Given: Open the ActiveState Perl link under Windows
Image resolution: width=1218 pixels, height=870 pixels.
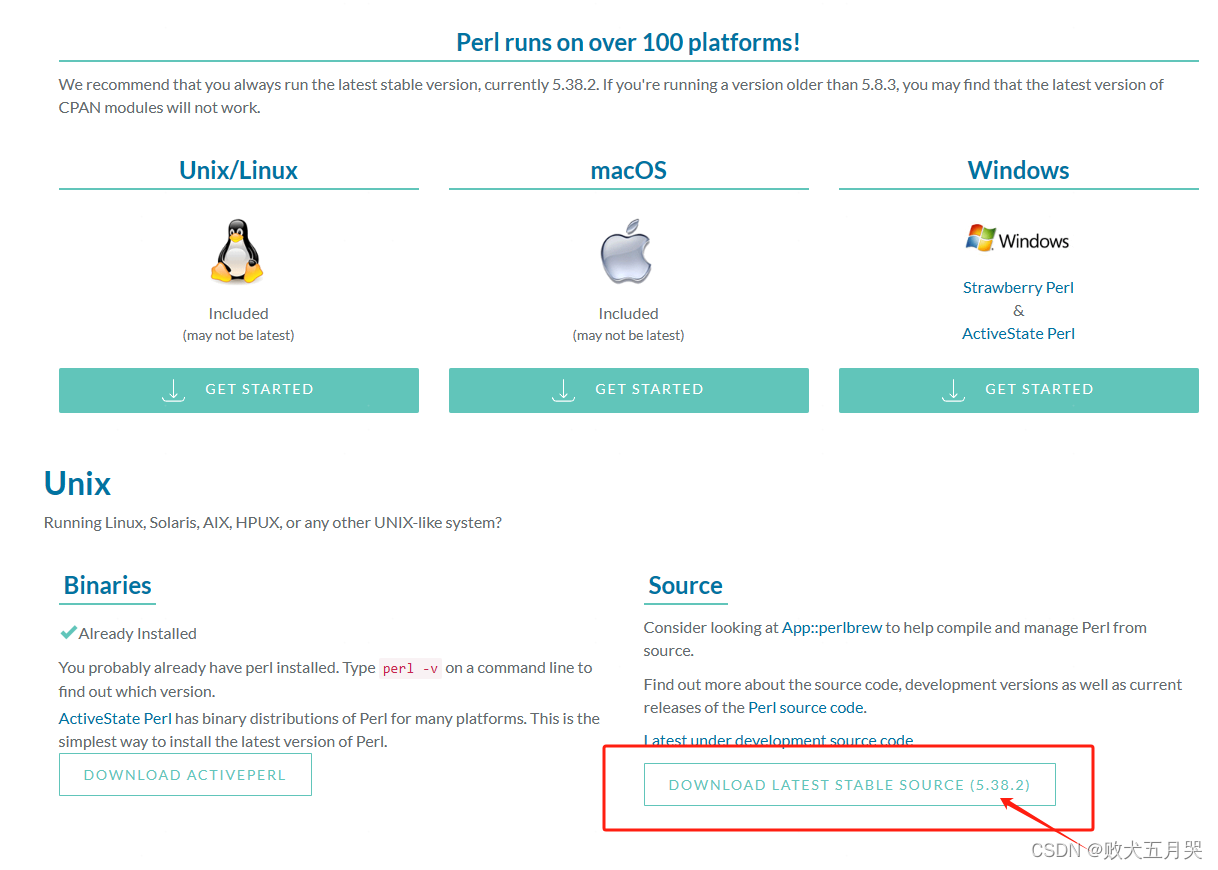Looking at the screenshot, I should point(1018,334).
